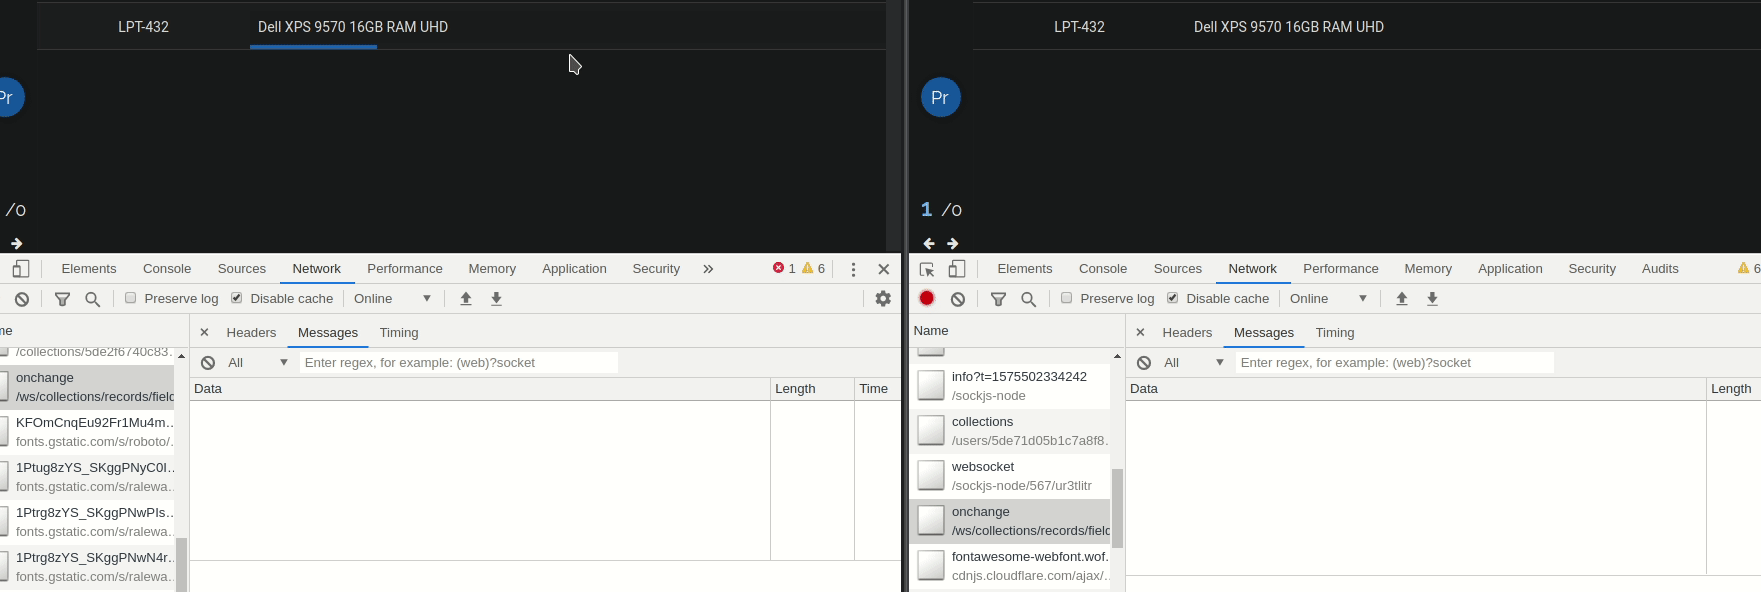This screenshot has width=1761, height=592.
Task: Select Timing tab in right DevTools
Action: tap(1335, 332)
